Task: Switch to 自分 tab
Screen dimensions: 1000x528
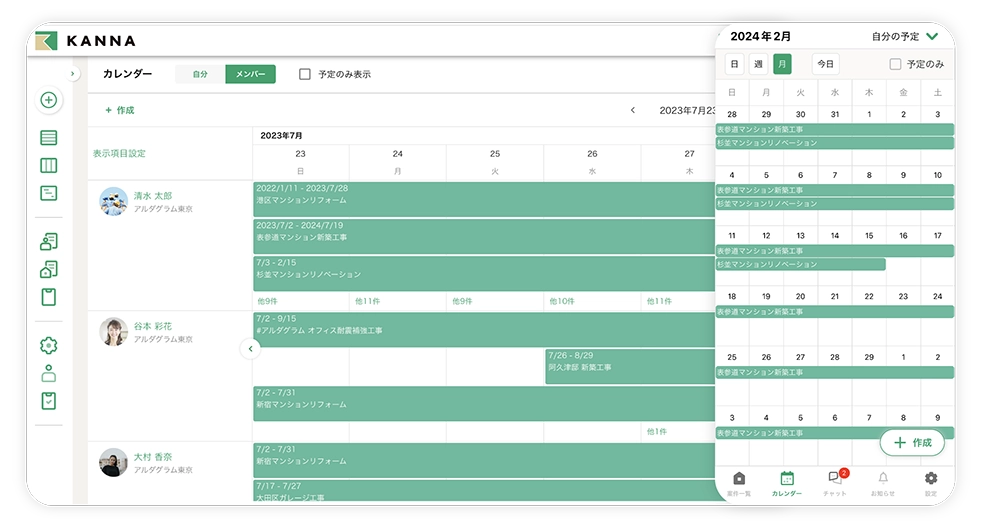Action: click(x=200, y=74)
